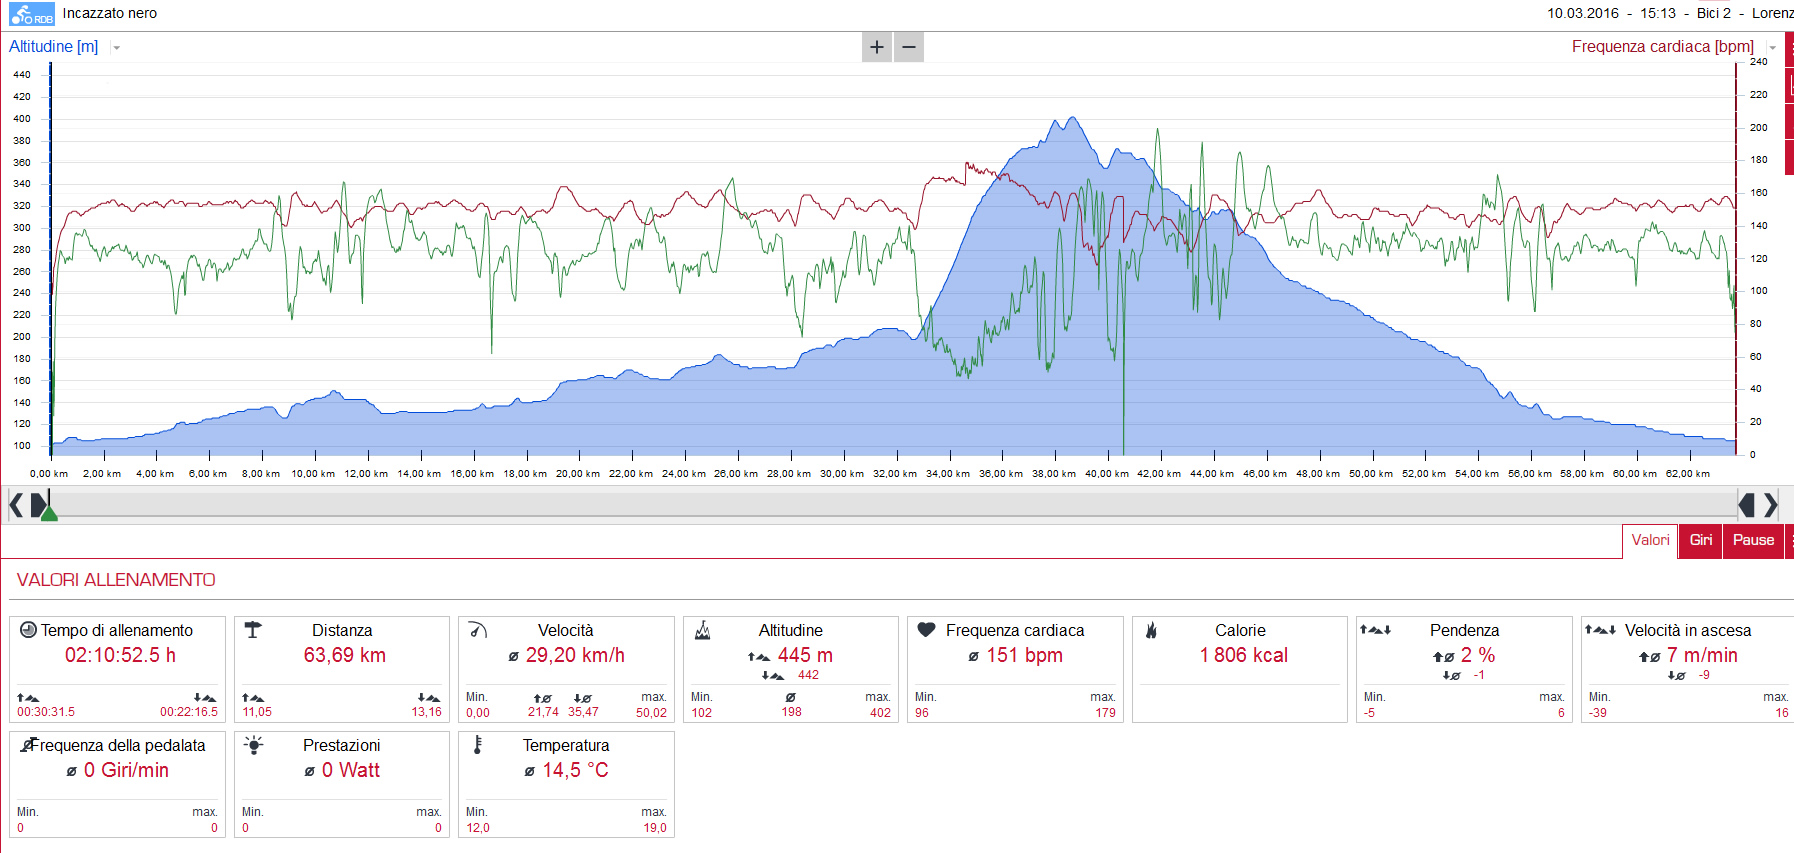Click the ascent meters icon beside 445 m
Screen dimensions: 1794x853
[759, 657]
